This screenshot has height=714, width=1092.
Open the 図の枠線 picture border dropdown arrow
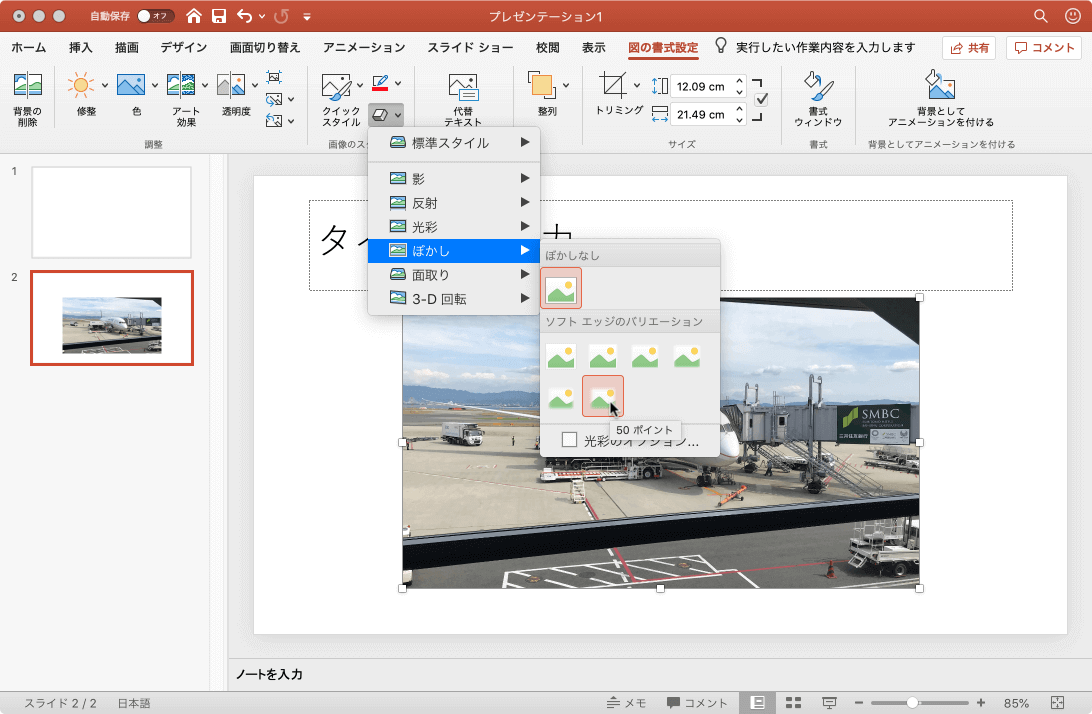398,83
